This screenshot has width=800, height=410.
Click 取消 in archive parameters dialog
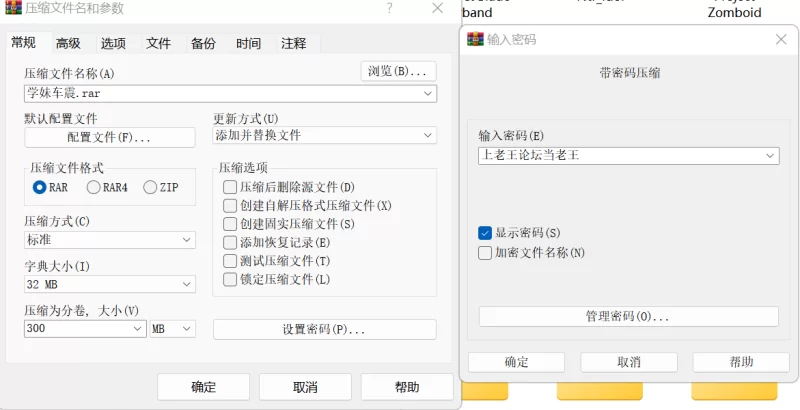[305, 387]
